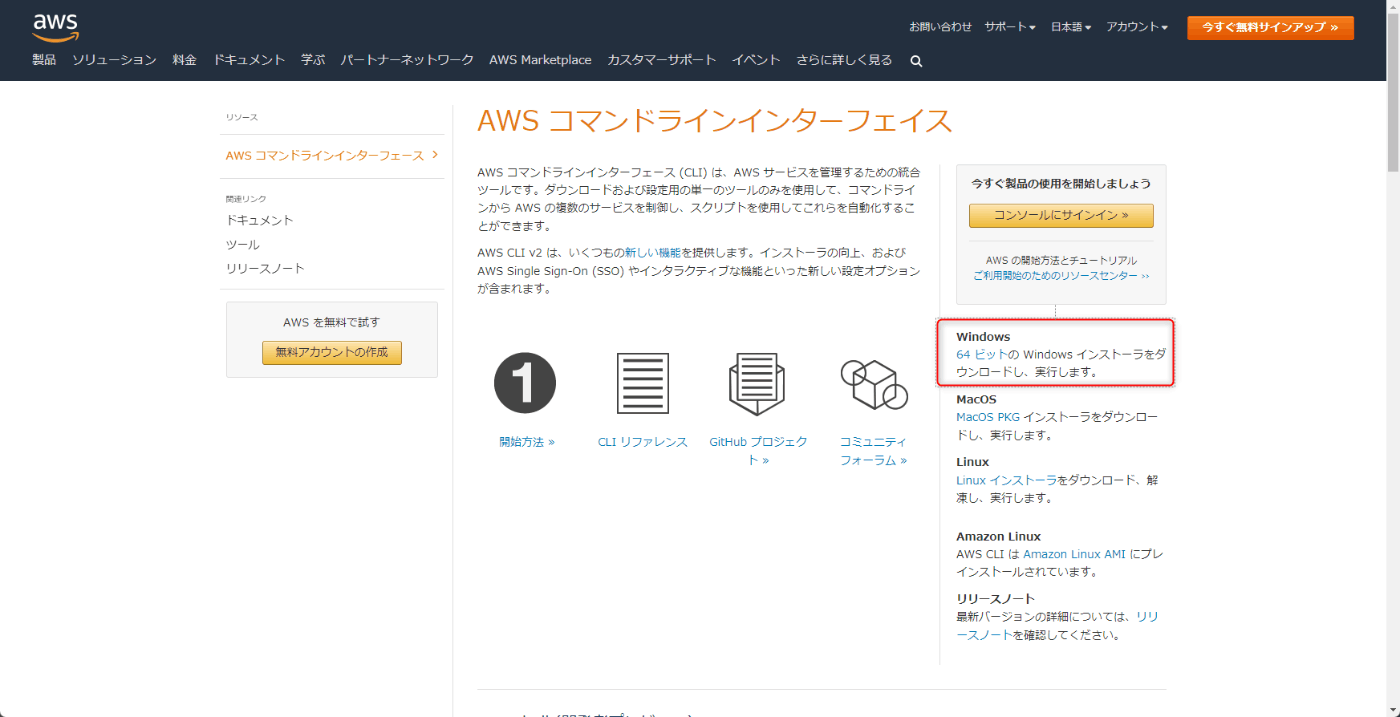Viewport: 1400px width, 717px height.
Task: Click the numbered circle getting started icon
Action: pyautogui.click(x=525, y=383)
